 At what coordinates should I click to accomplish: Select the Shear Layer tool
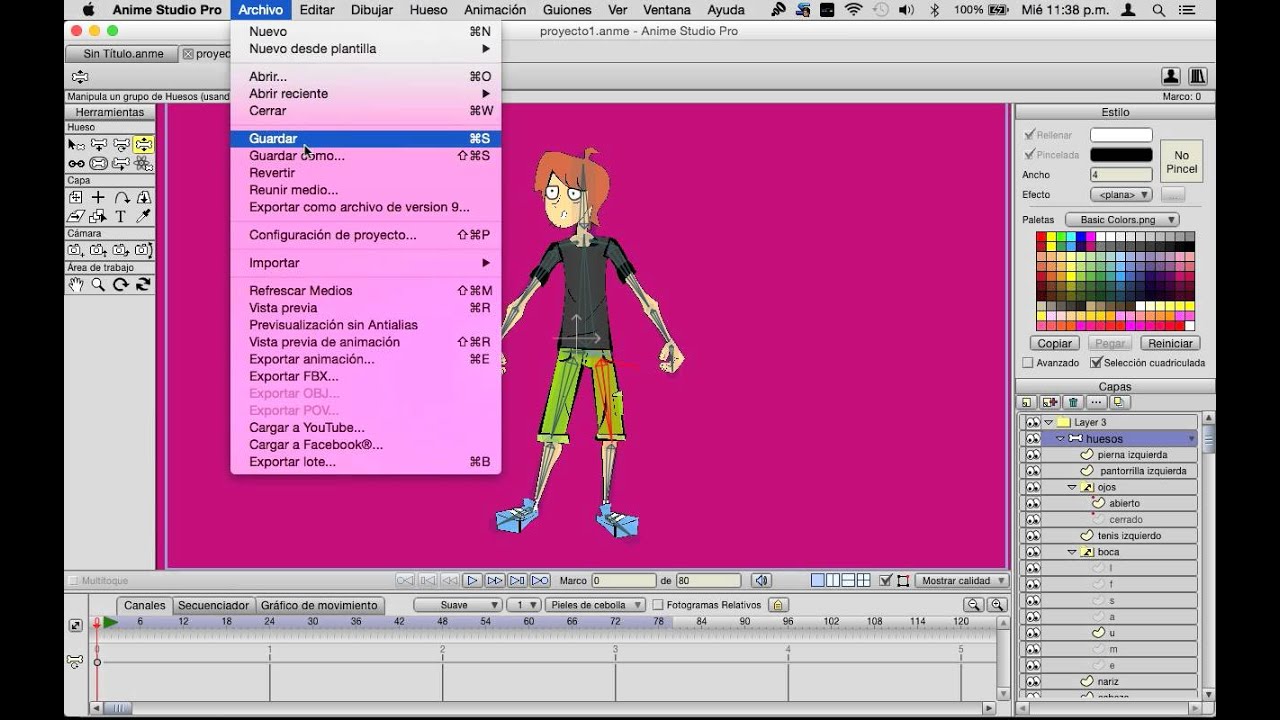tap(76, 216)
